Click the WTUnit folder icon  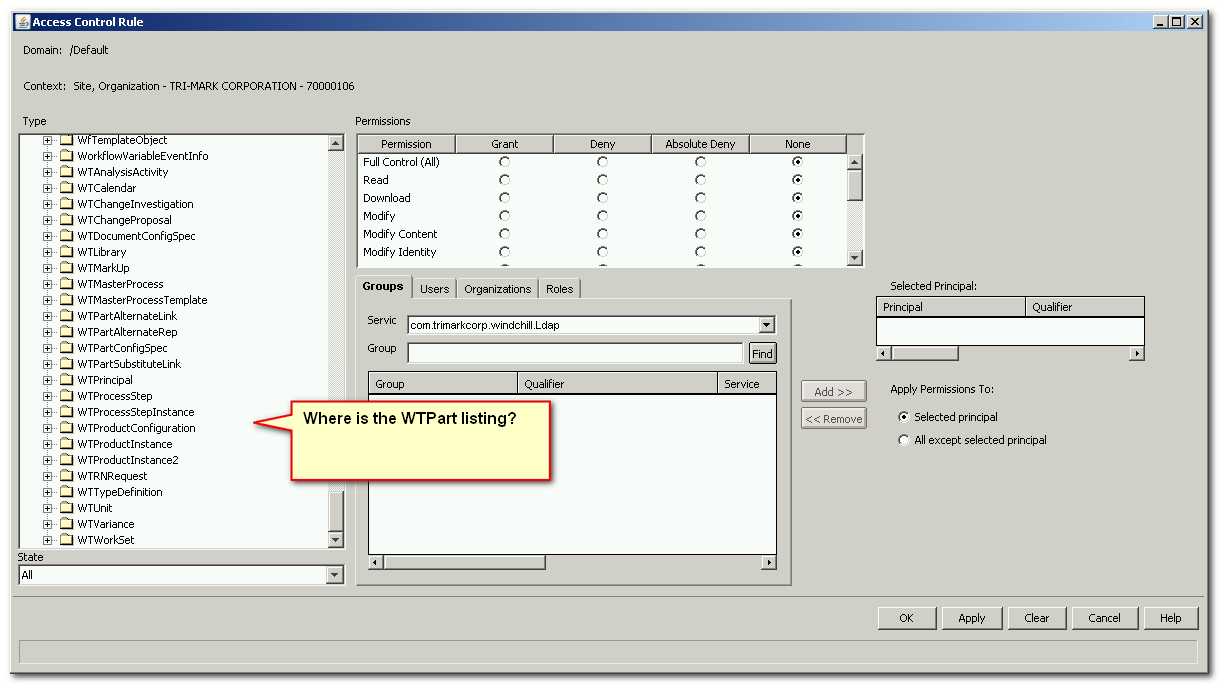coord(66,508)
